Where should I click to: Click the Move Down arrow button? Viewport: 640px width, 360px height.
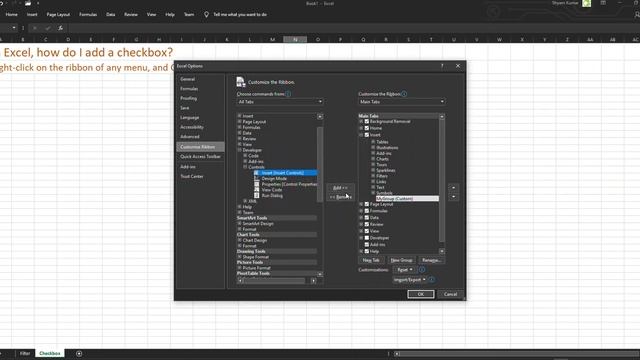[x=453, y=197]
